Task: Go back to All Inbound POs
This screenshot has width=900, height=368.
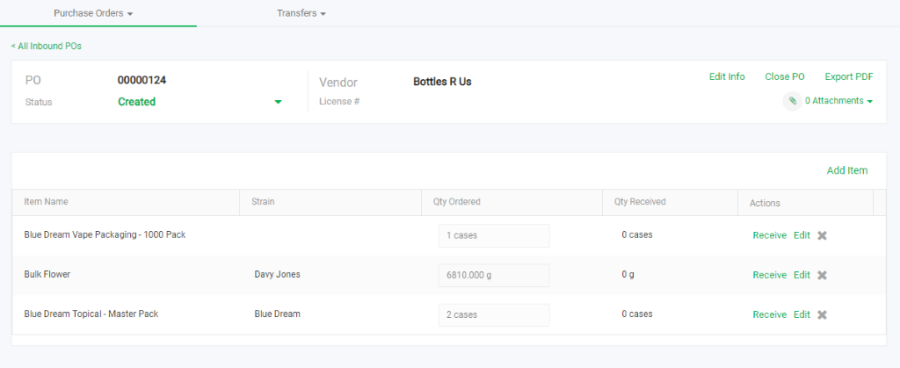Action: point(46,46)
